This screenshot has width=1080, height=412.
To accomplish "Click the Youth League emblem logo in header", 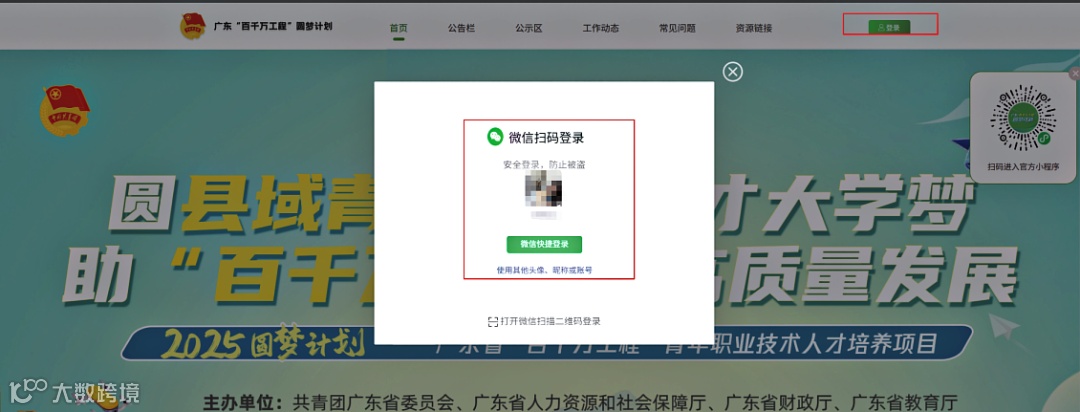I will 193,26.
